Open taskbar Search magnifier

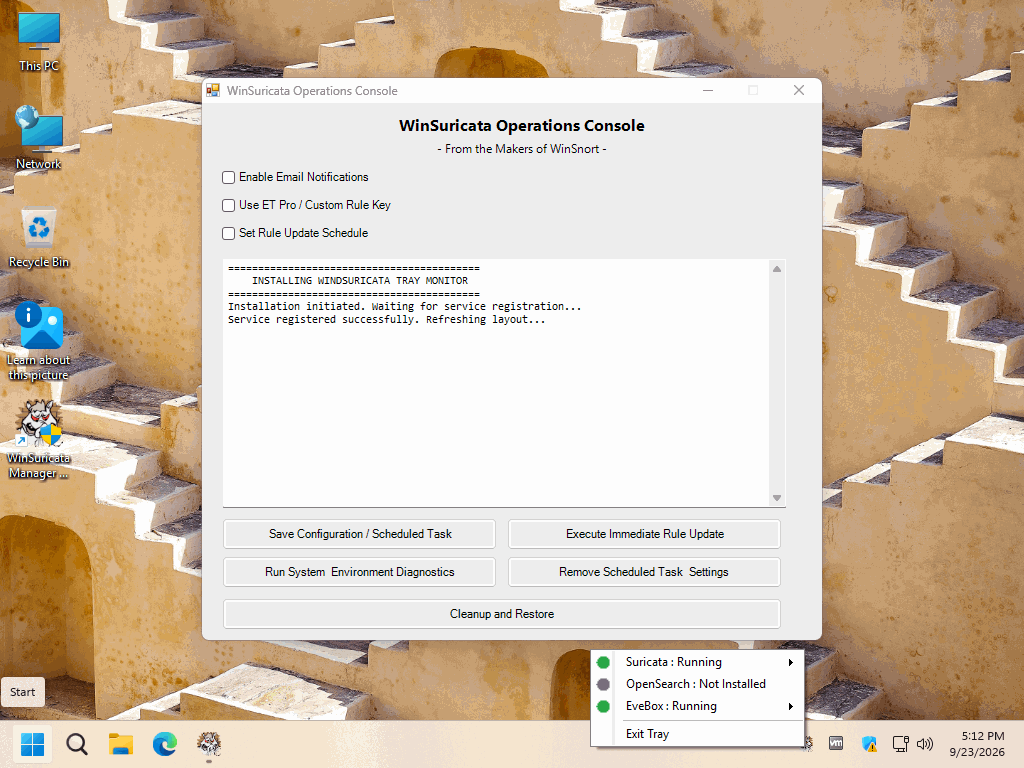[x=76, y=744]
